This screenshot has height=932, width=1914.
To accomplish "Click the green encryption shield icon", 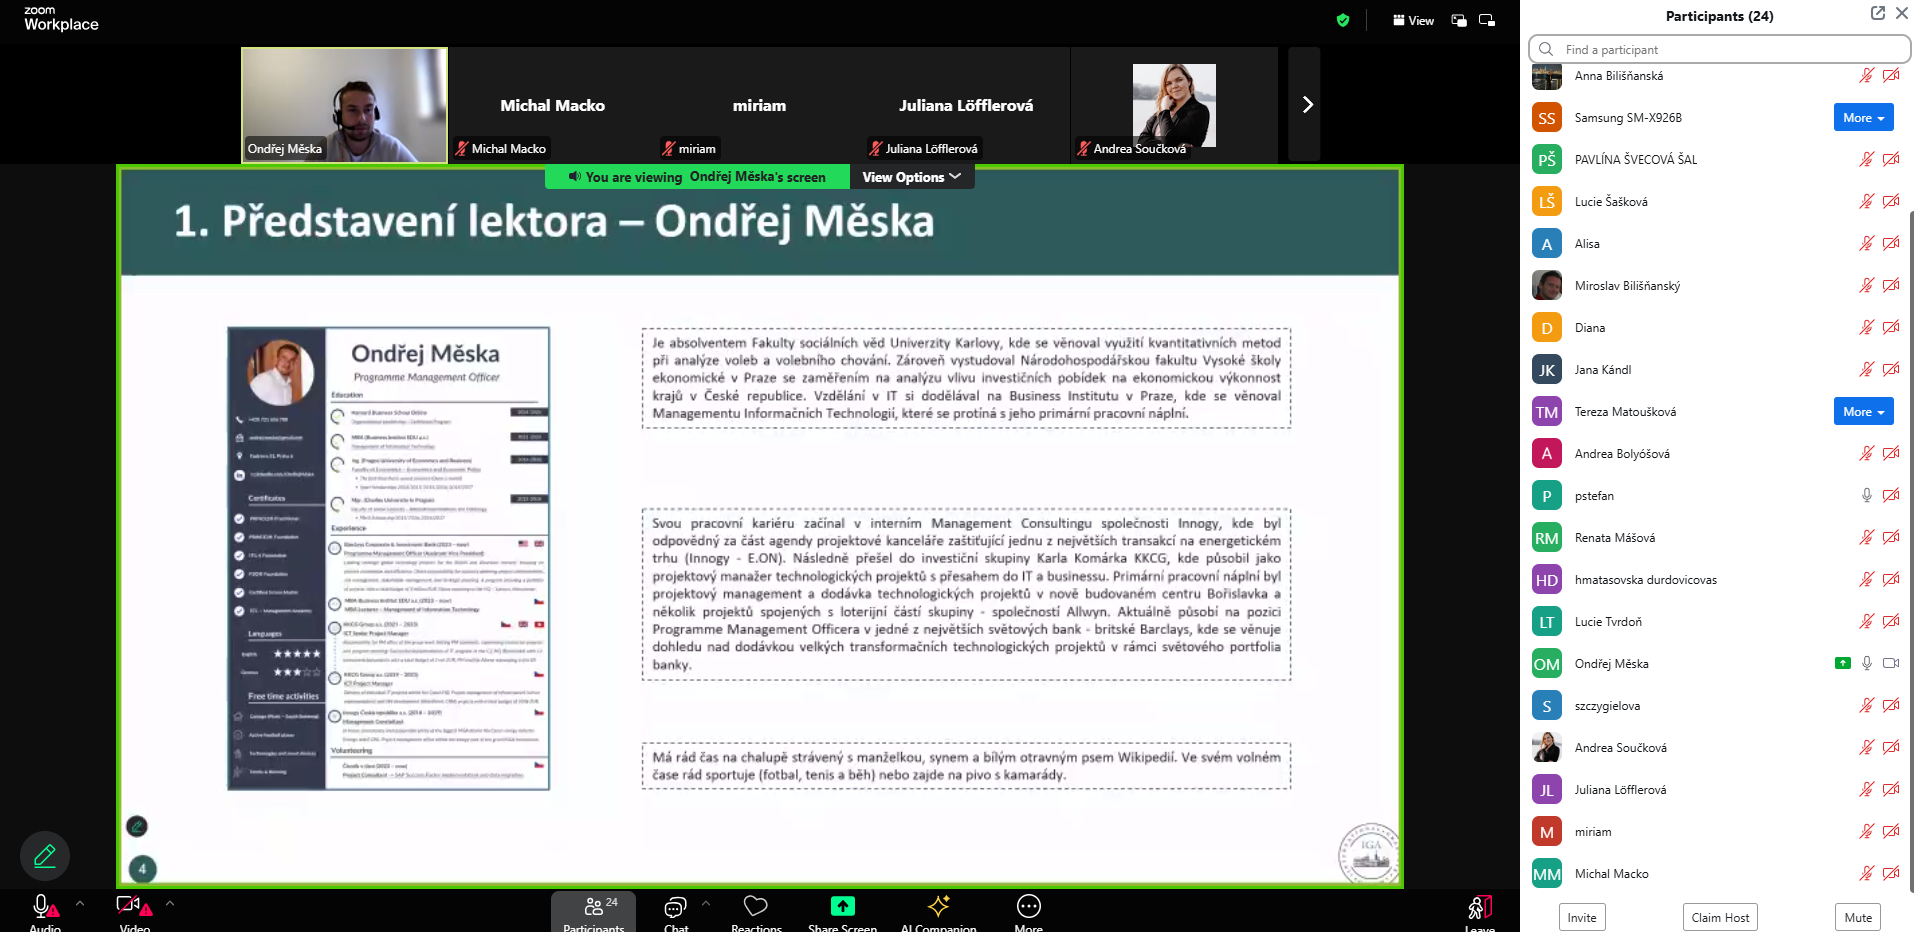I will click(x=1343, y=20).
